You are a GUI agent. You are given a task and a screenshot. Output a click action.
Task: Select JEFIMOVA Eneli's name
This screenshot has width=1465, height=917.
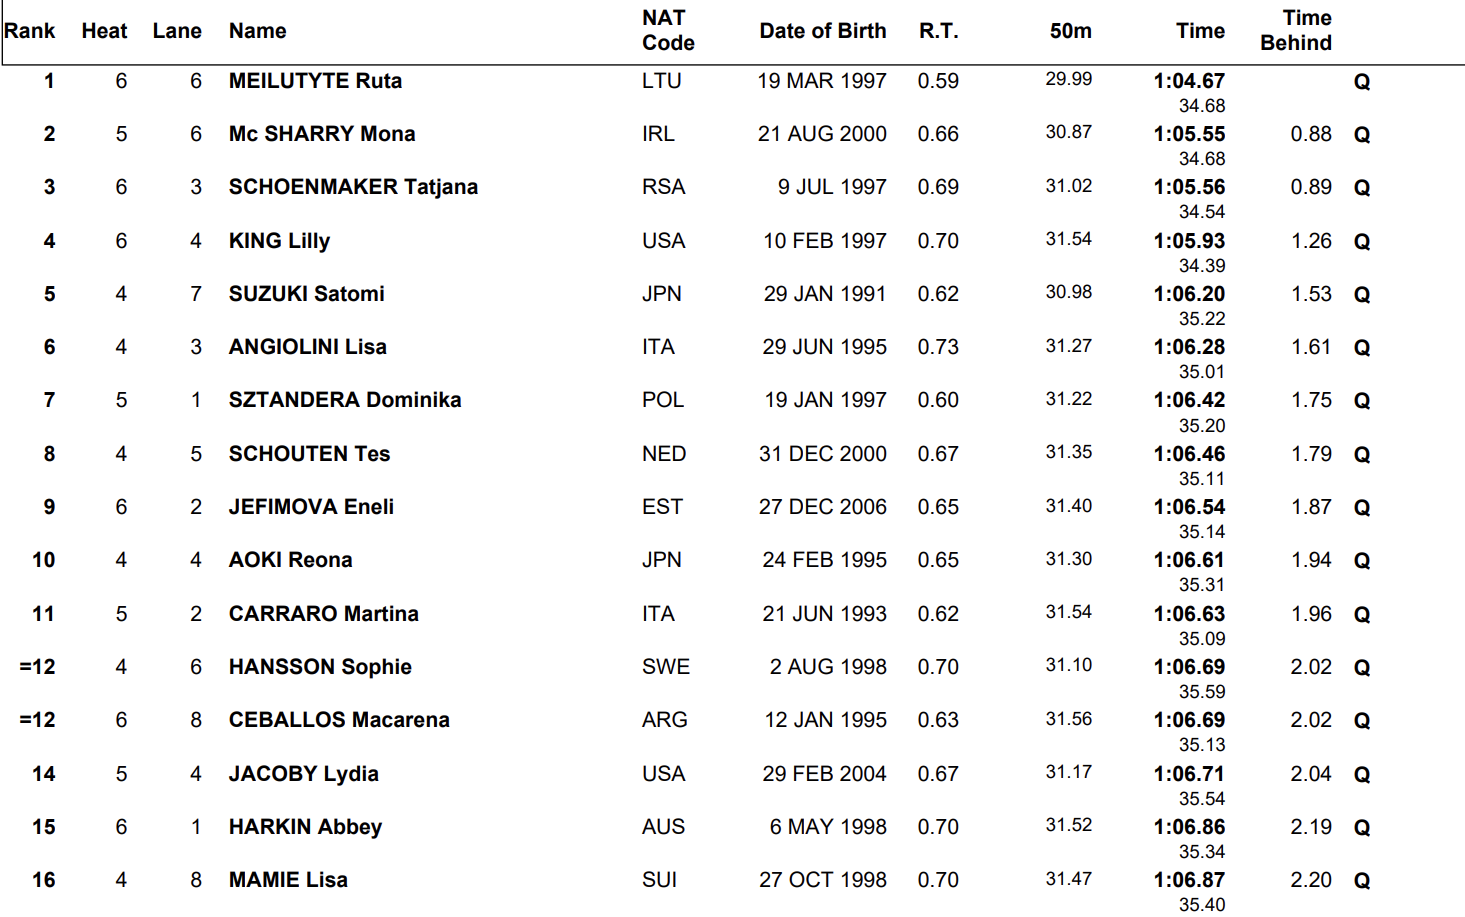click(311, 507)
